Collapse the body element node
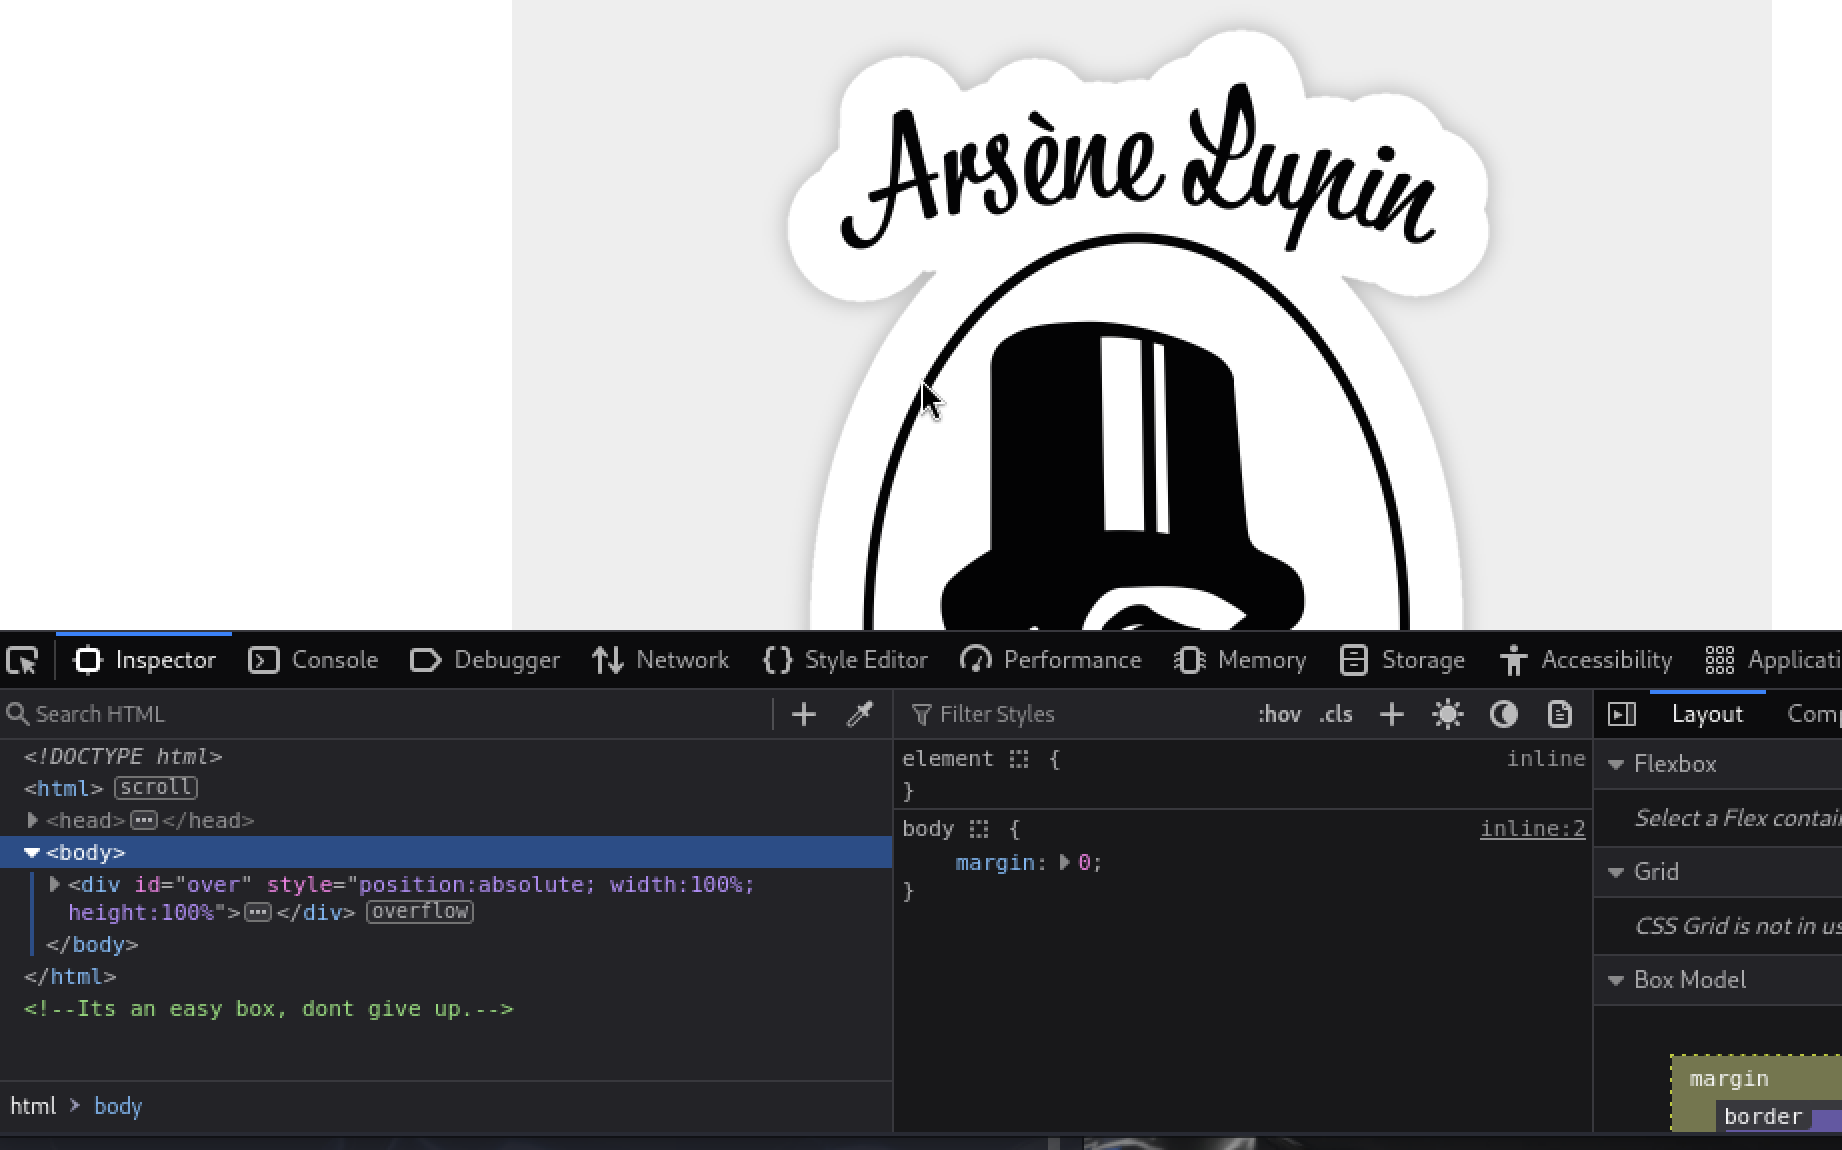Image resolution: width=1842 pixels, height=1150 pixels. pyautogui.click(x=32, y=853)
